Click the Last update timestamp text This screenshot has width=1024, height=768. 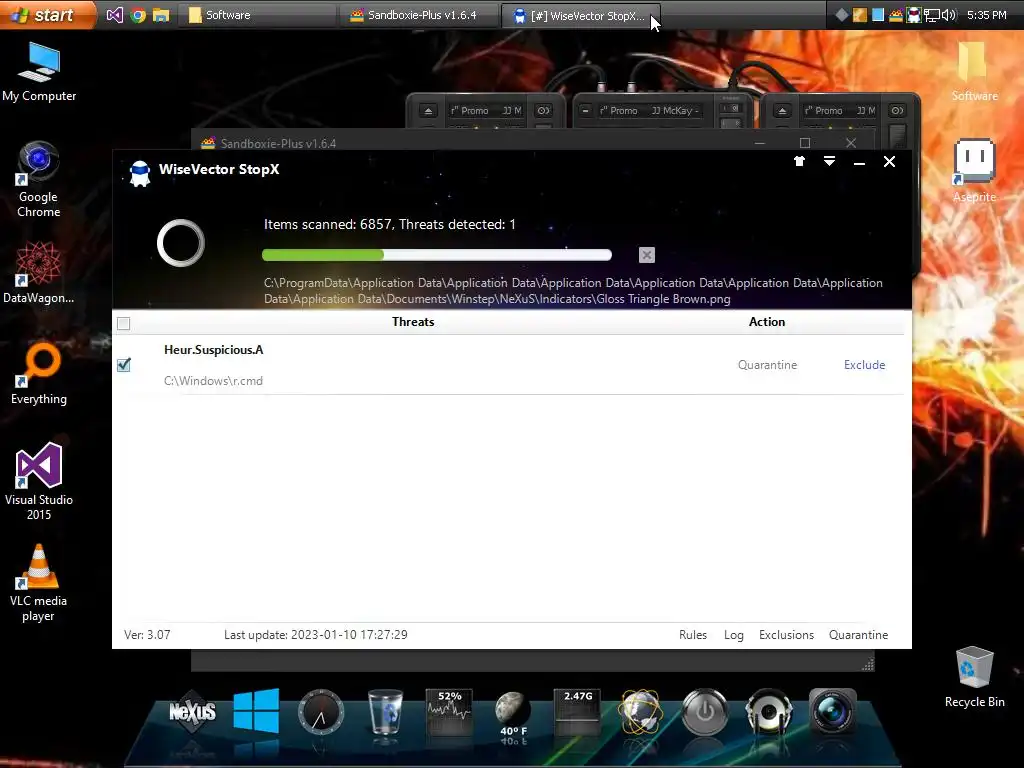click(x=315, y=635)
